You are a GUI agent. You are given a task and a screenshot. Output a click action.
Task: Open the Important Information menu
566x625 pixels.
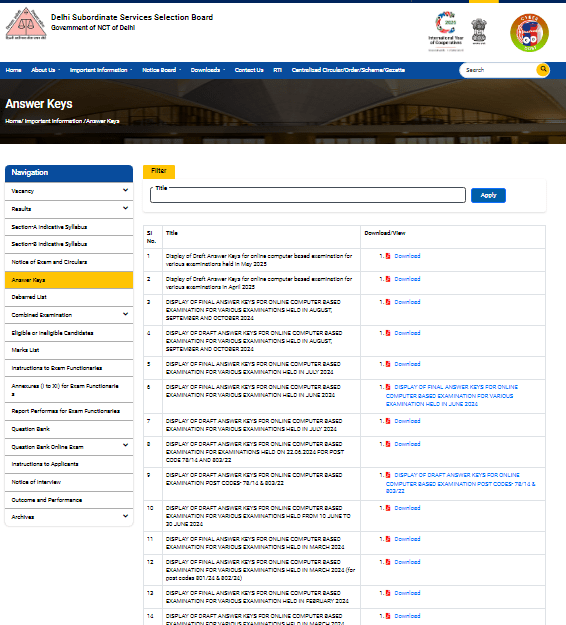(101, 70)
